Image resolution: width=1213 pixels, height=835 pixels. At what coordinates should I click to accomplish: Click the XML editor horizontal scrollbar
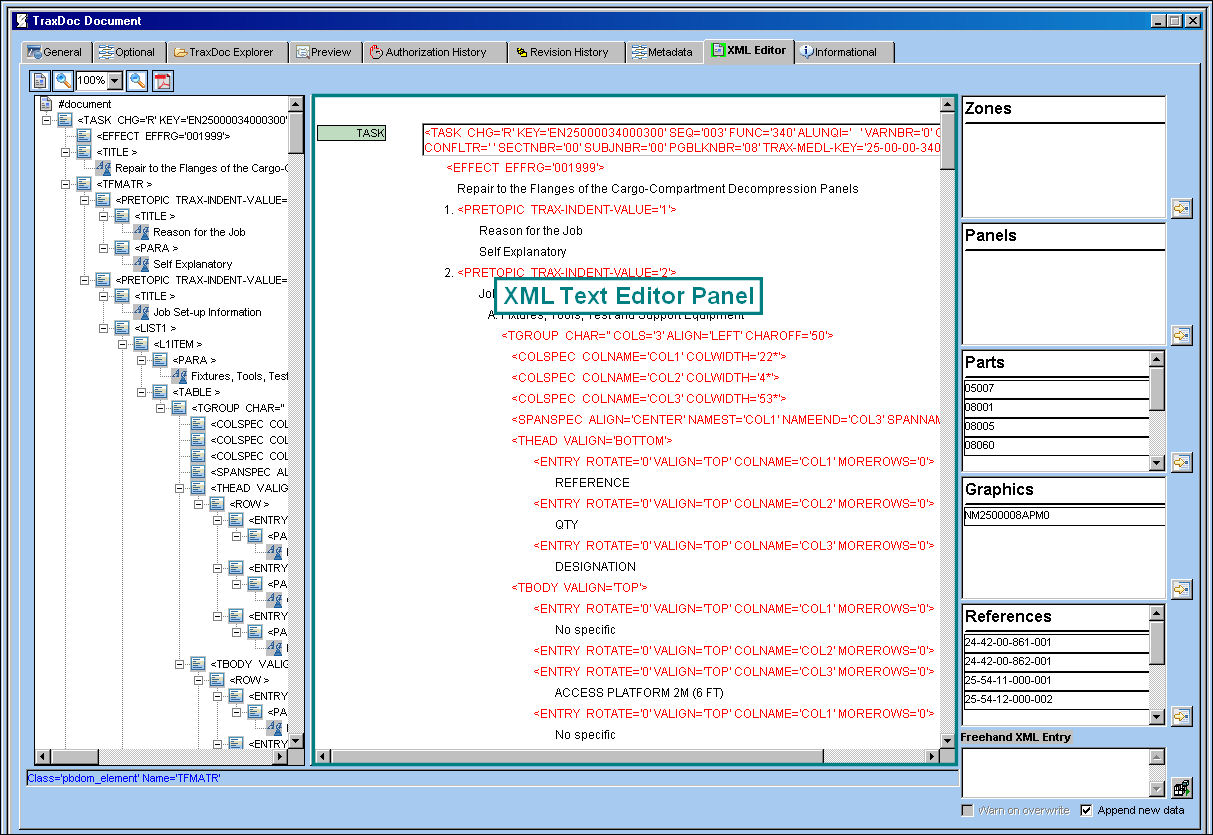[628, 755]
